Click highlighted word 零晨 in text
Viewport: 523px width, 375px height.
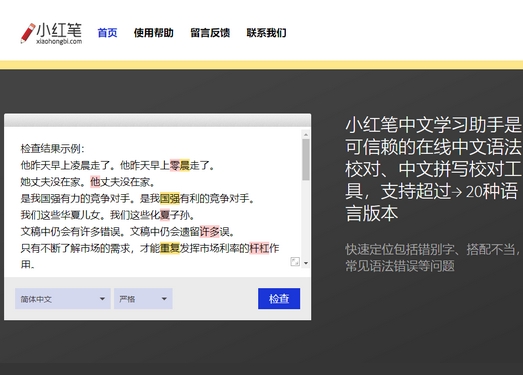180,165
